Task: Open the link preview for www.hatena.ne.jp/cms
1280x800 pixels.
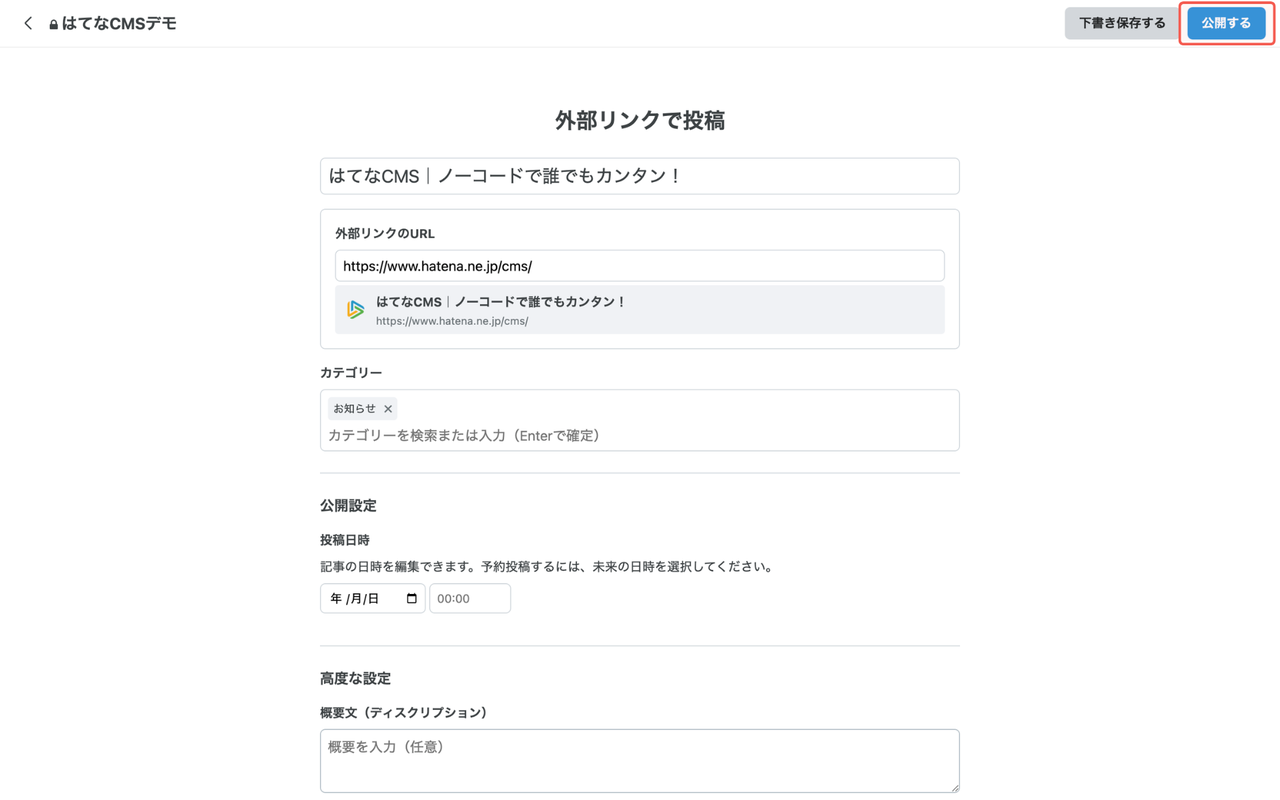Action: click(x=640, y=309)
